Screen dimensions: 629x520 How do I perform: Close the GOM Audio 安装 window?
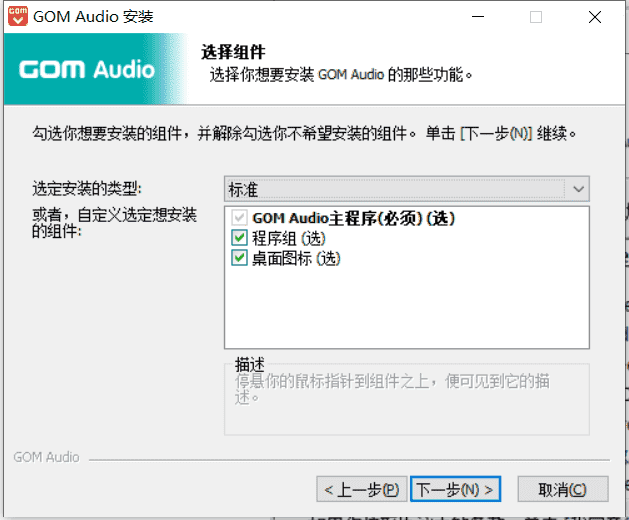coord(595,17)
